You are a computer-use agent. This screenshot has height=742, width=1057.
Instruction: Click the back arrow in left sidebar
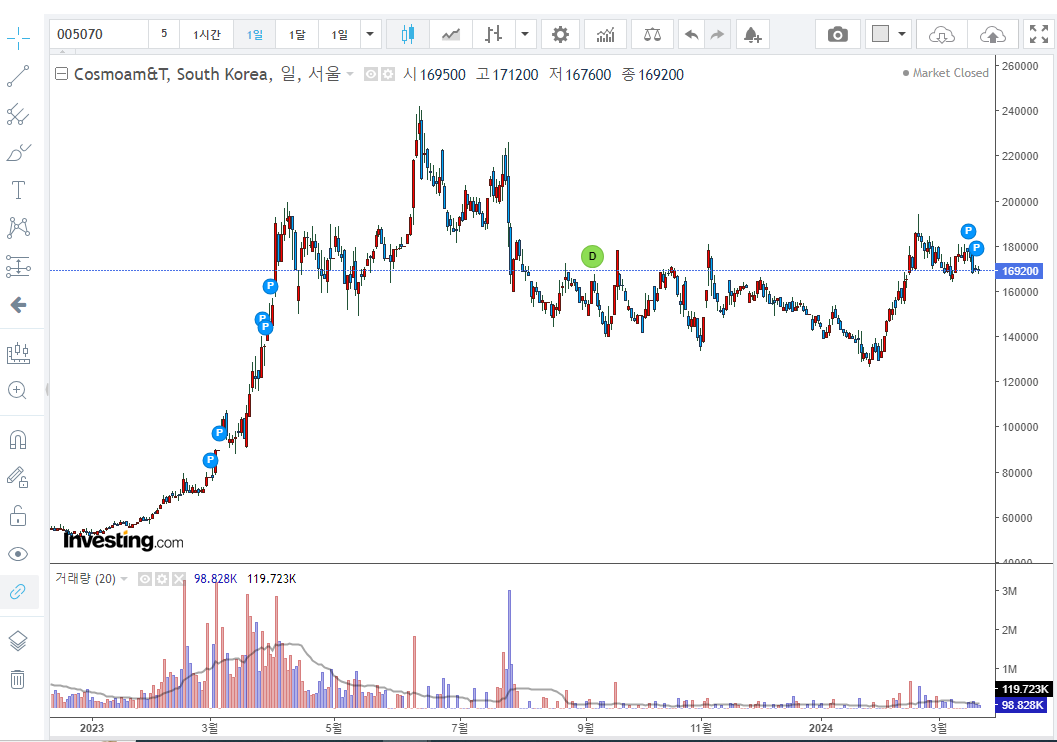[x=18, y=305]
